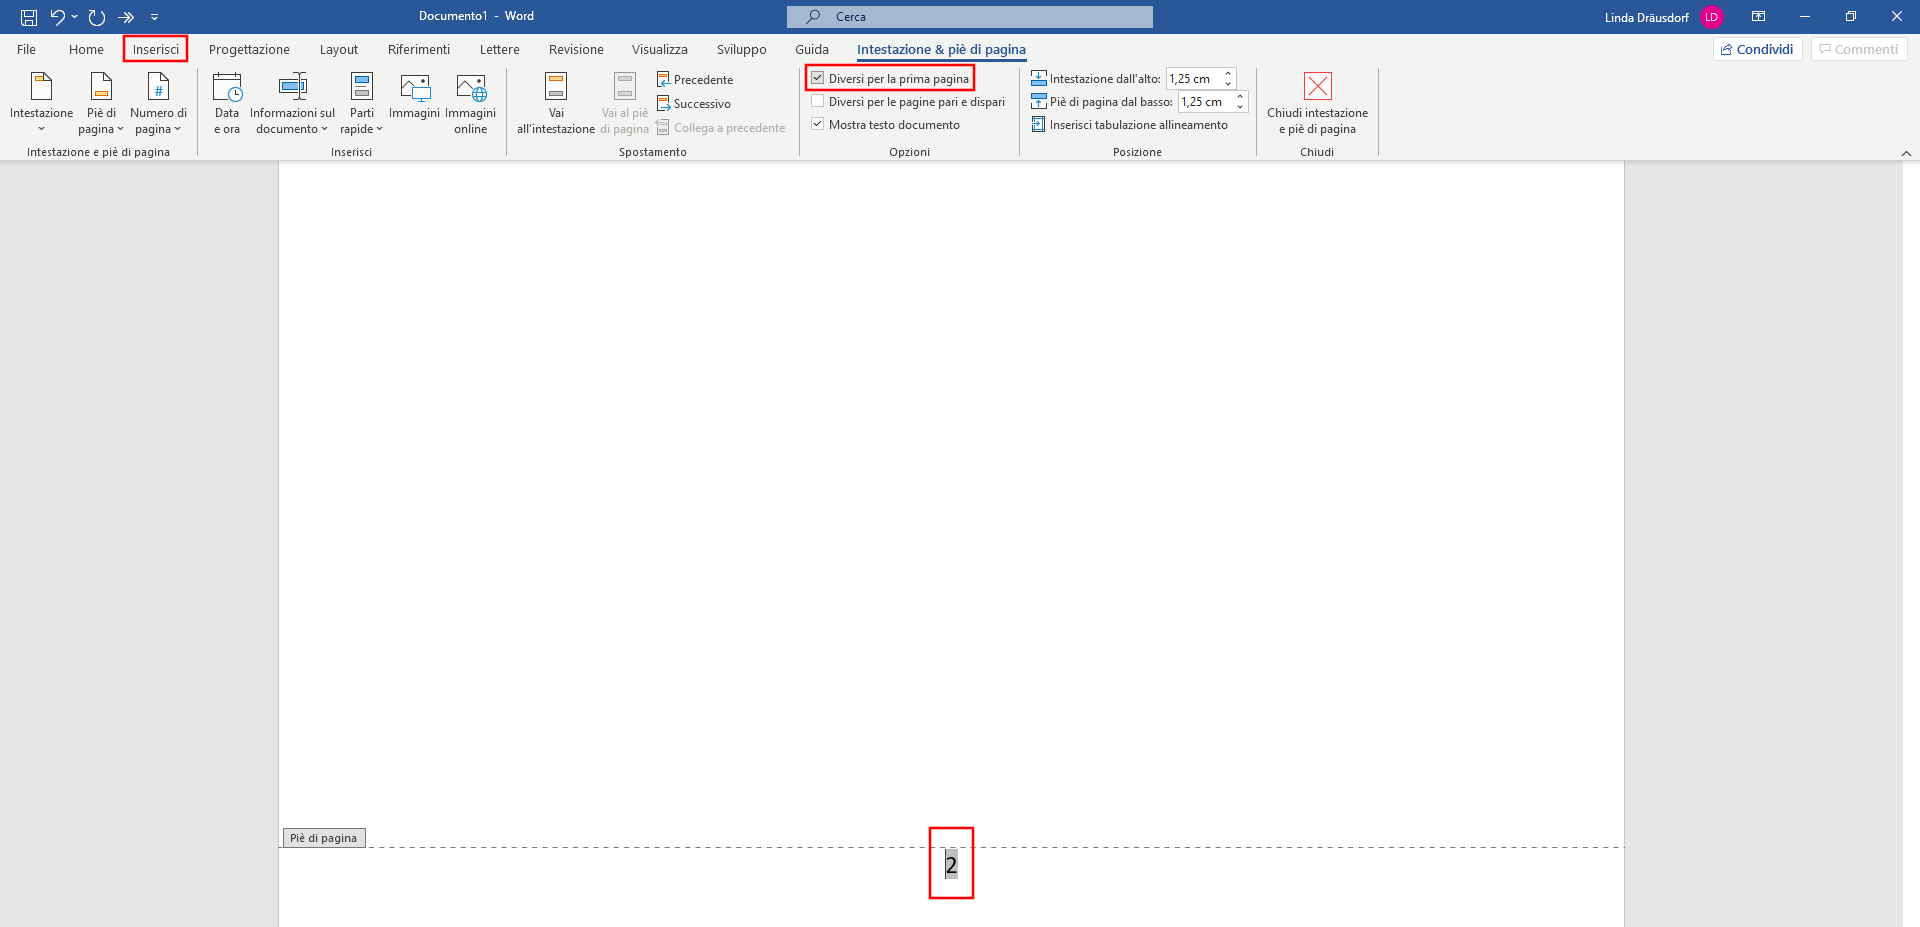Screen dimensions: 1920x927
Task: Click the Immagini icon in ribbon
Action: [414, 89]
